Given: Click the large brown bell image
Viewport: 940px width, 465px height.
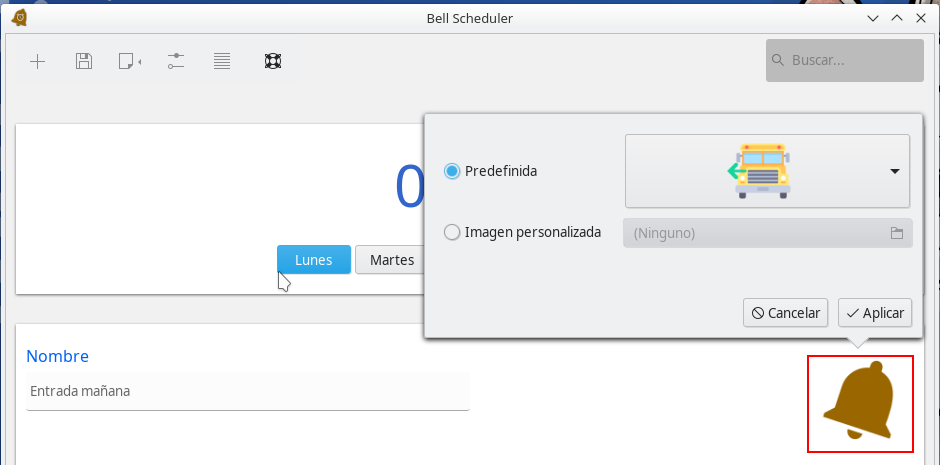Looking at the screenshot, I should [x=859, y=403].
